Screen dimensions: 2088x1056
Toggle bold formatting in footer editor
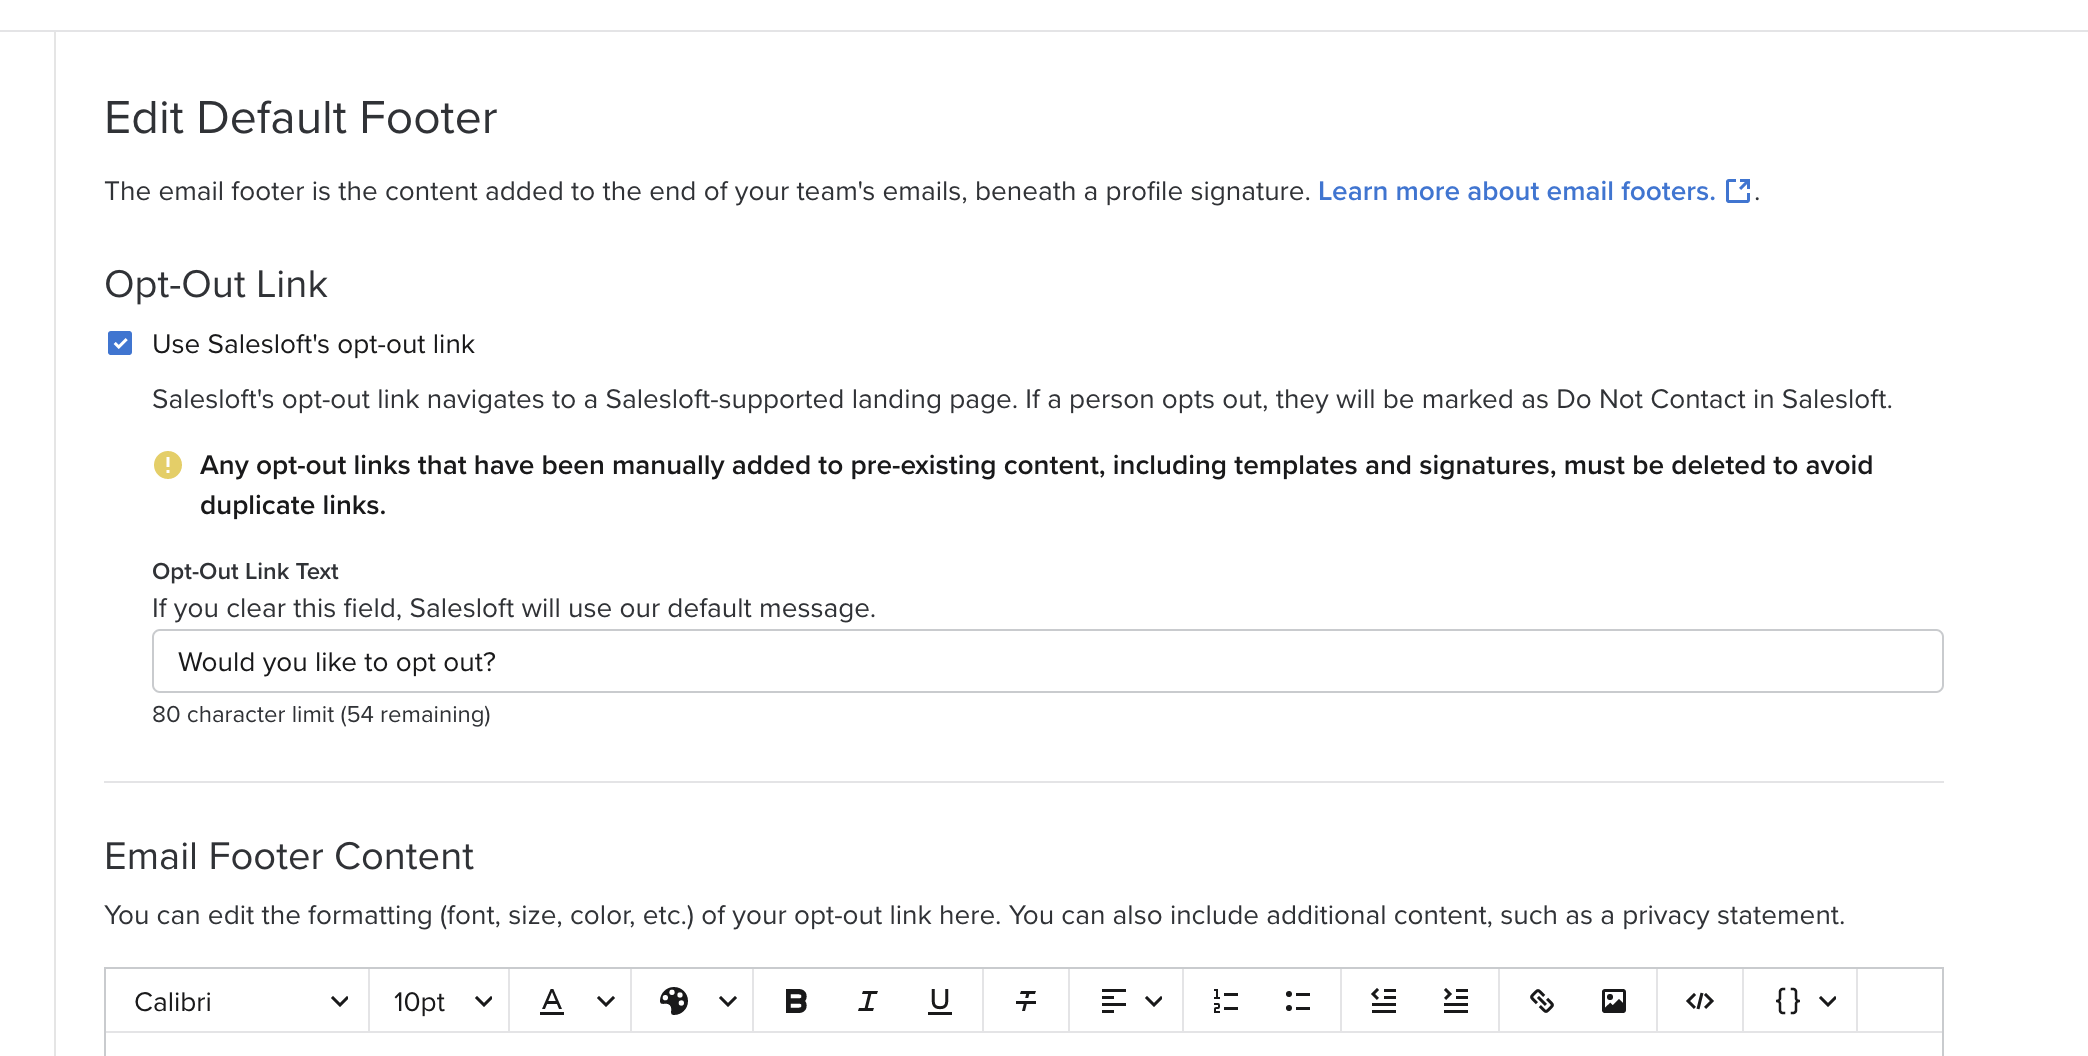pyautogui.click(x=796, y=1001)
